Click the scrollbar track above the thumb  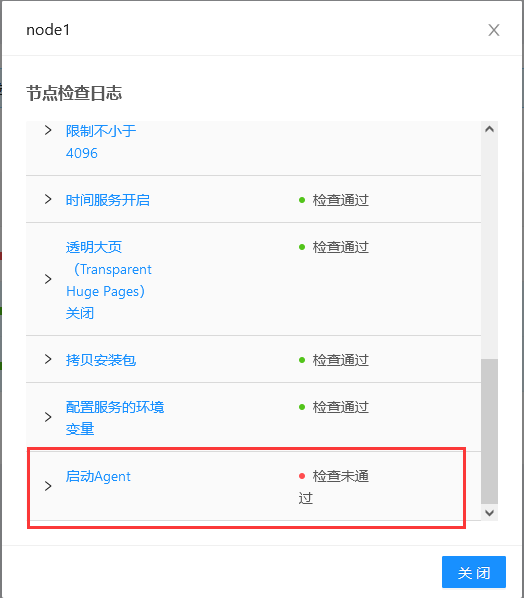[489, 248]
